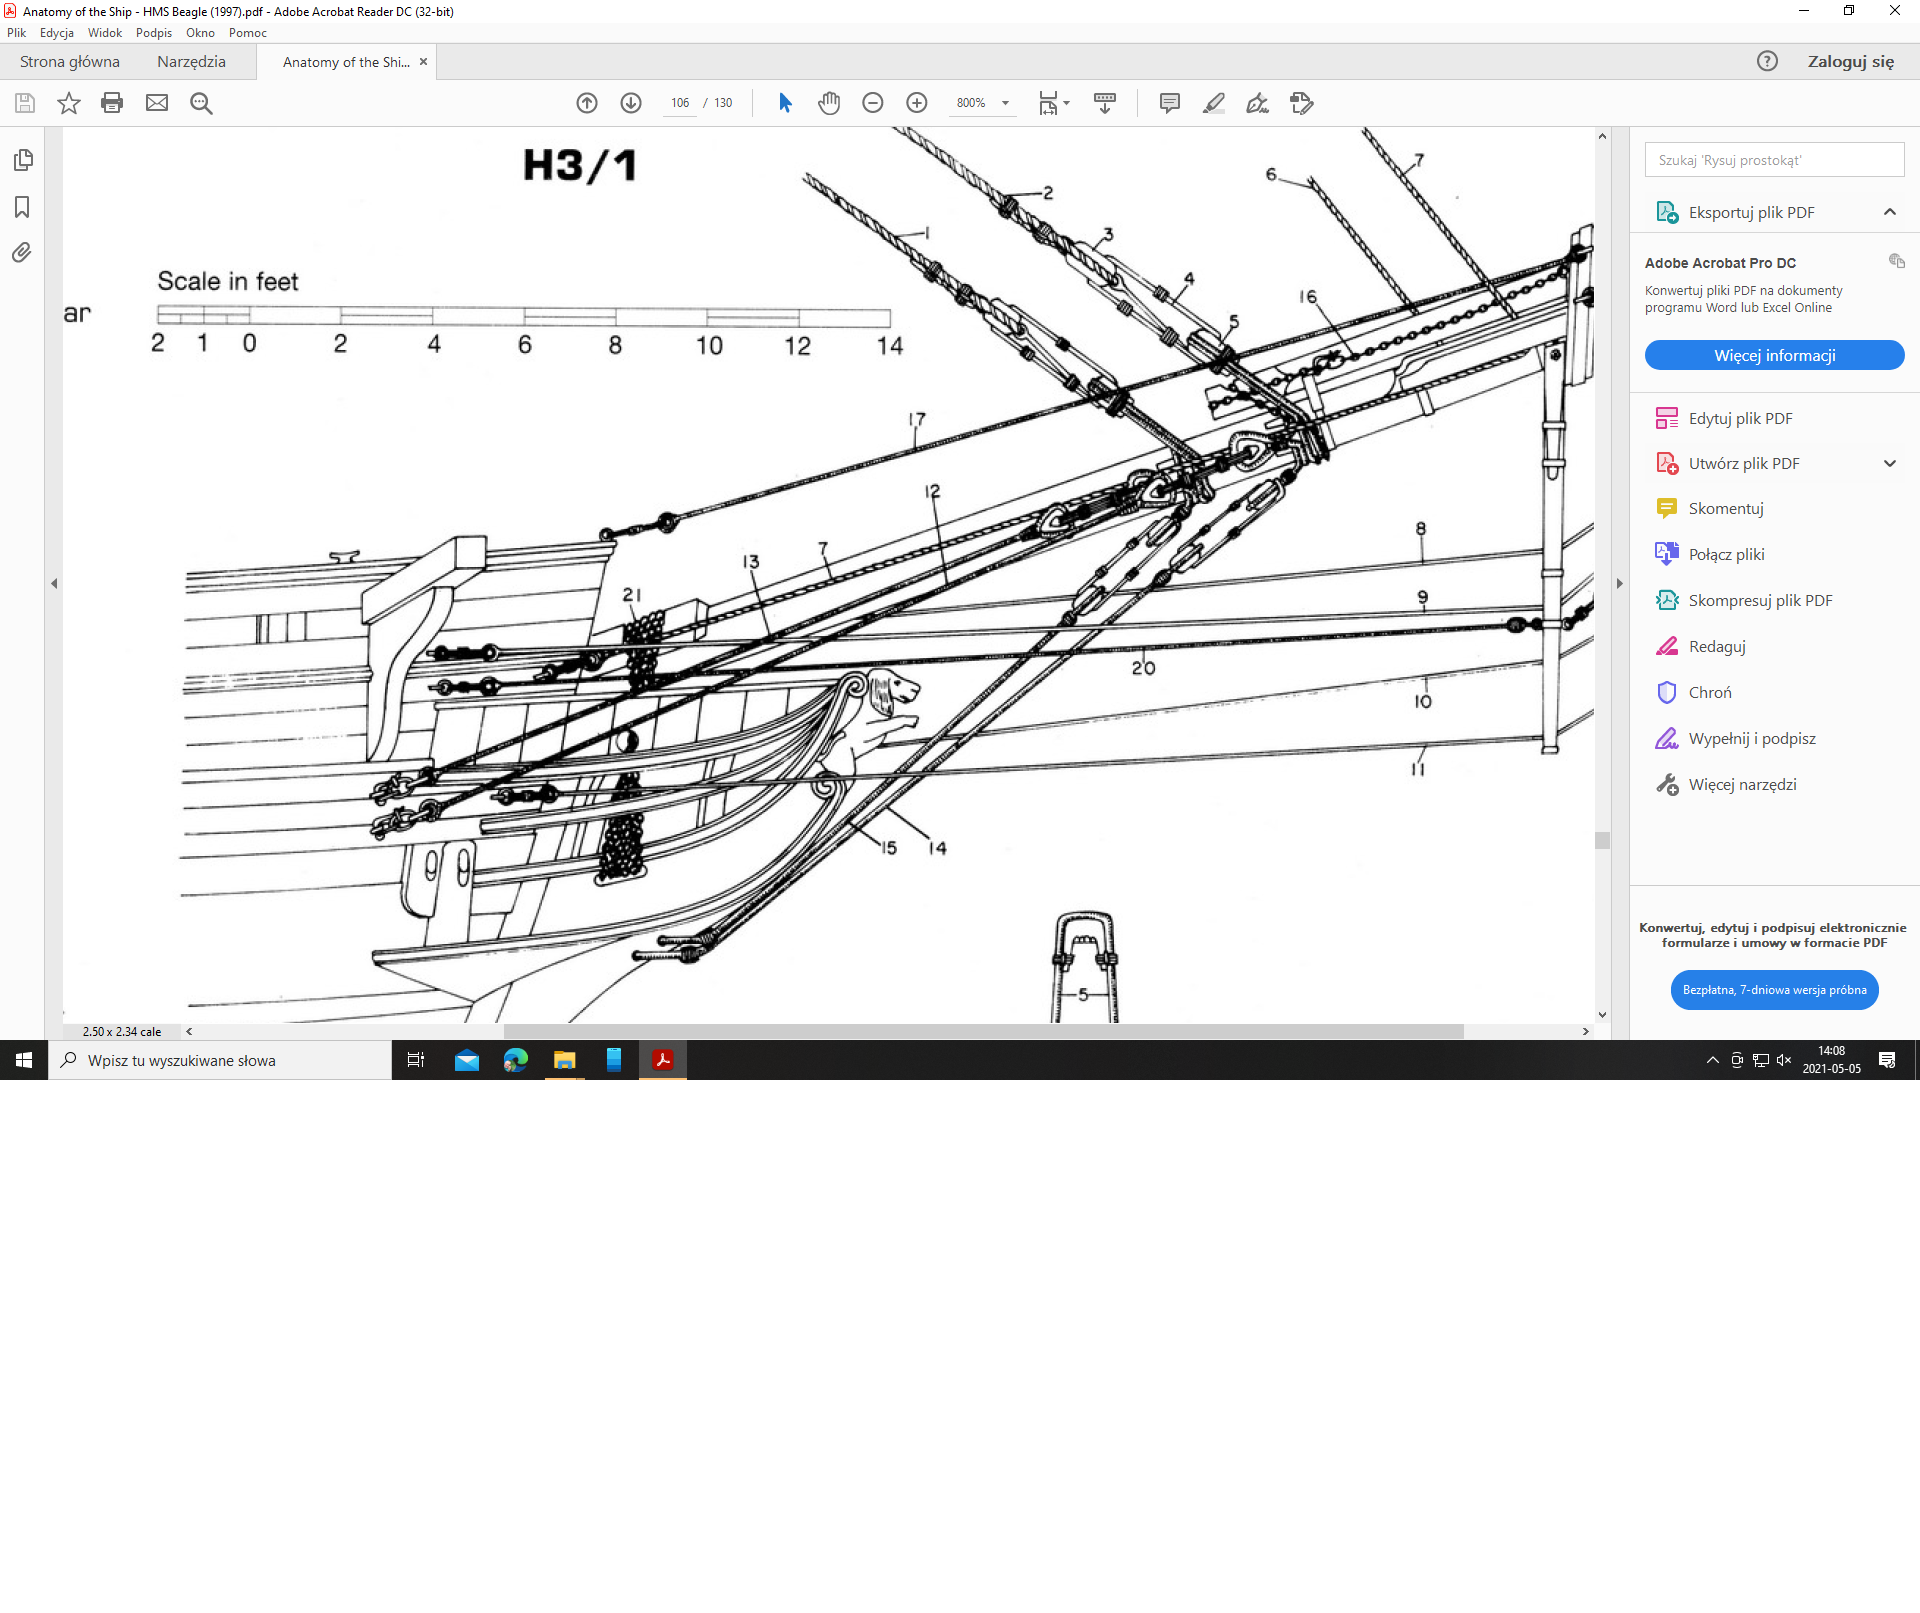Open the 800% zoom level dropdown
Image resolution: width=1920 pixels, height=1613 pixels.
[1005, 103]
